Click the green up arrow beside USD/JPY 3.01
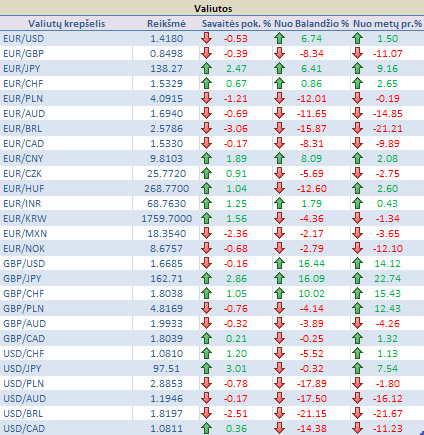424x435 pixels. point(207,368)
